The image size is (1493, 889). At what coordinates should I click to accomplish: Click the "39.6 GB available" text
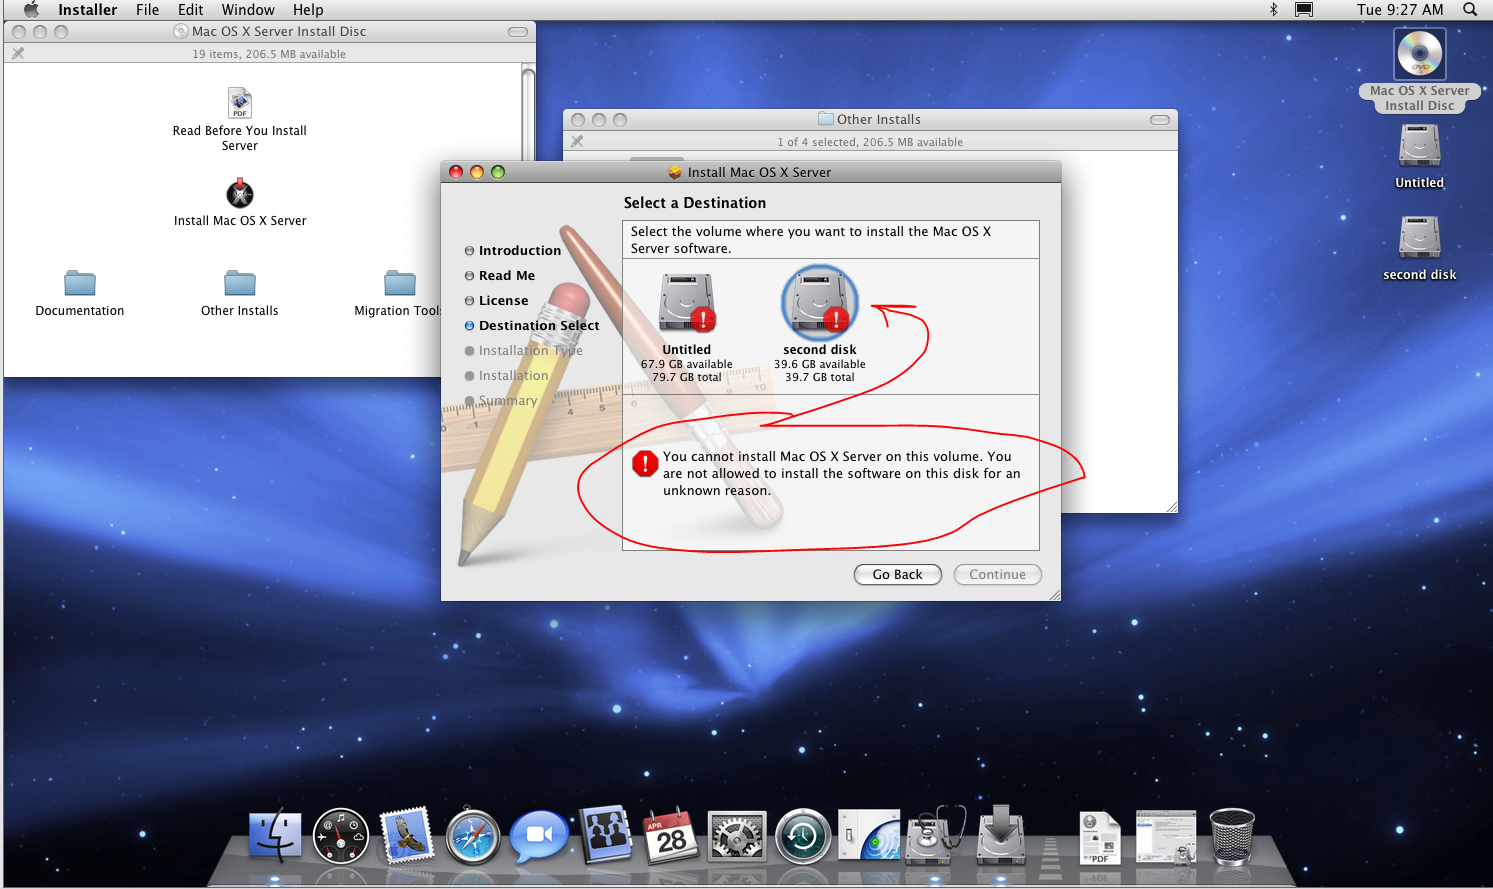tap(820, 364)
